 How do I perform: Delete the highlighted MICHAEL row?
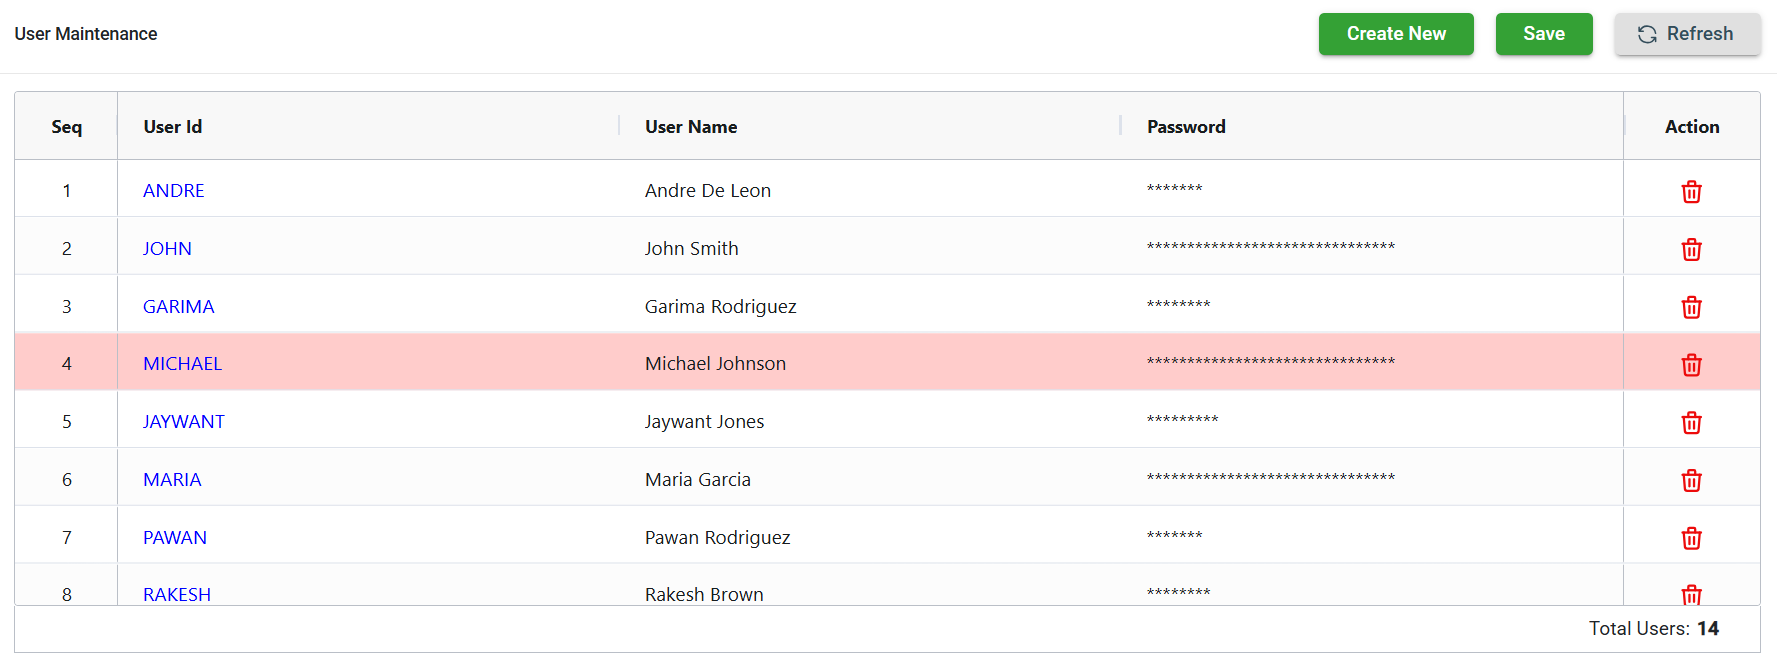1691,365
